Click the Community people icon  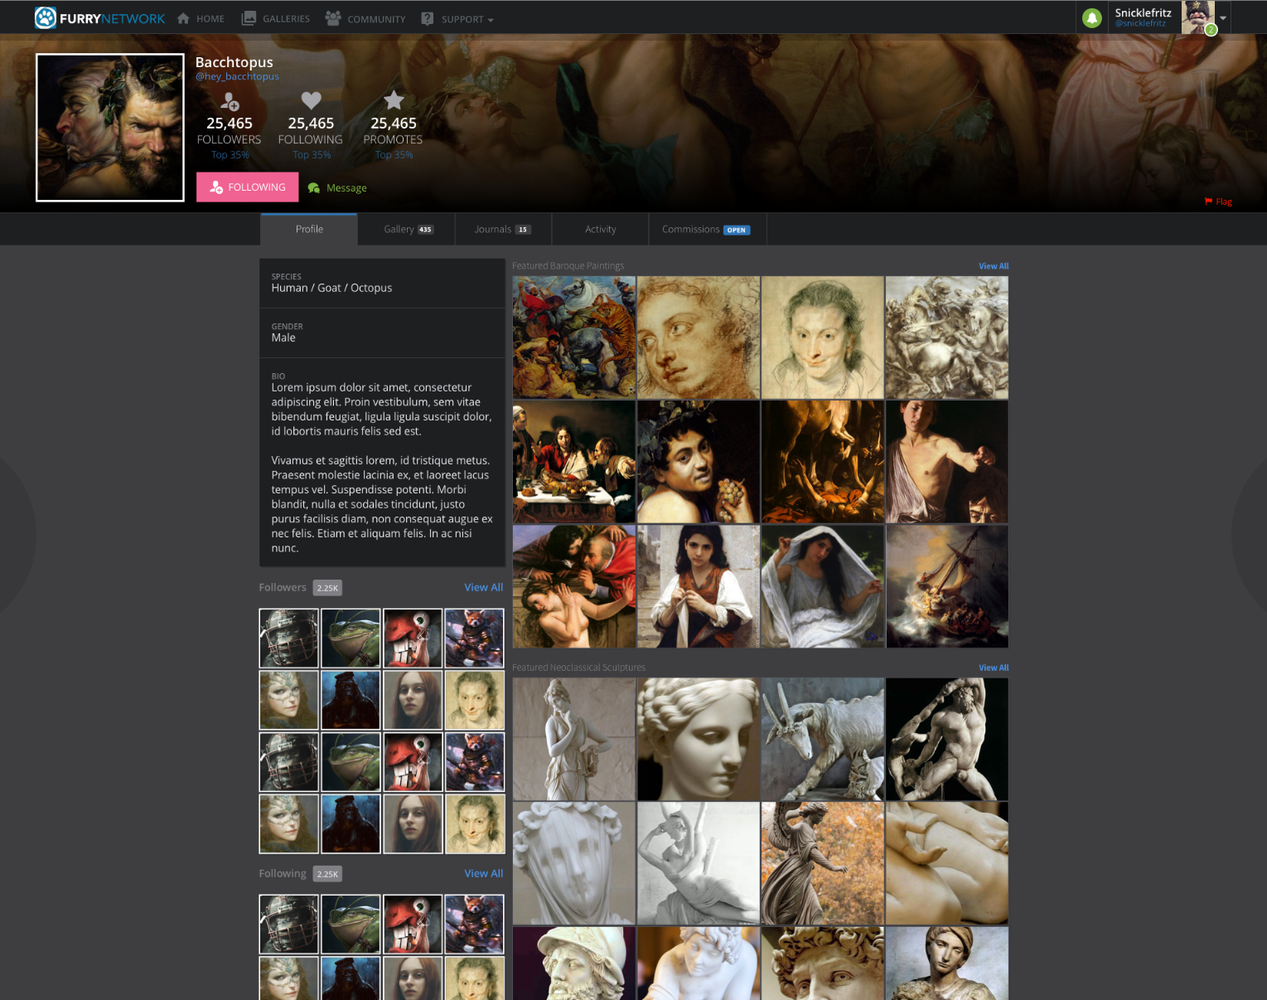point(333,18)
